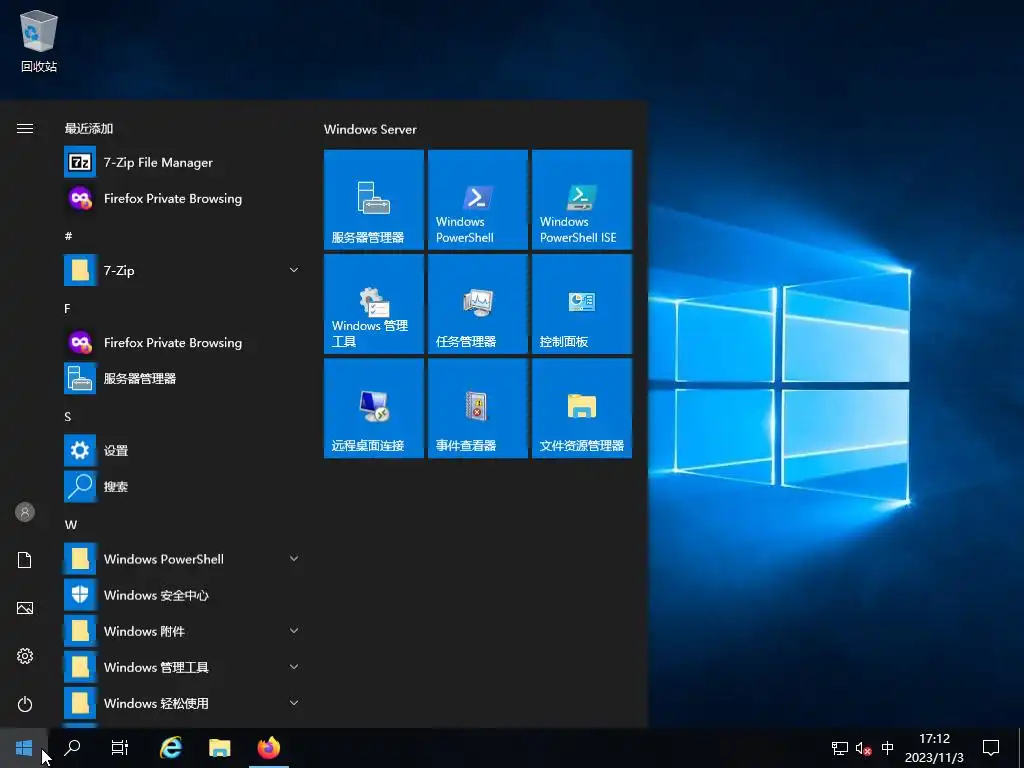The image size is (1024, 768).
Task: Open Firefox Private Browsing under letter F
Action: (x=182, y=343)
